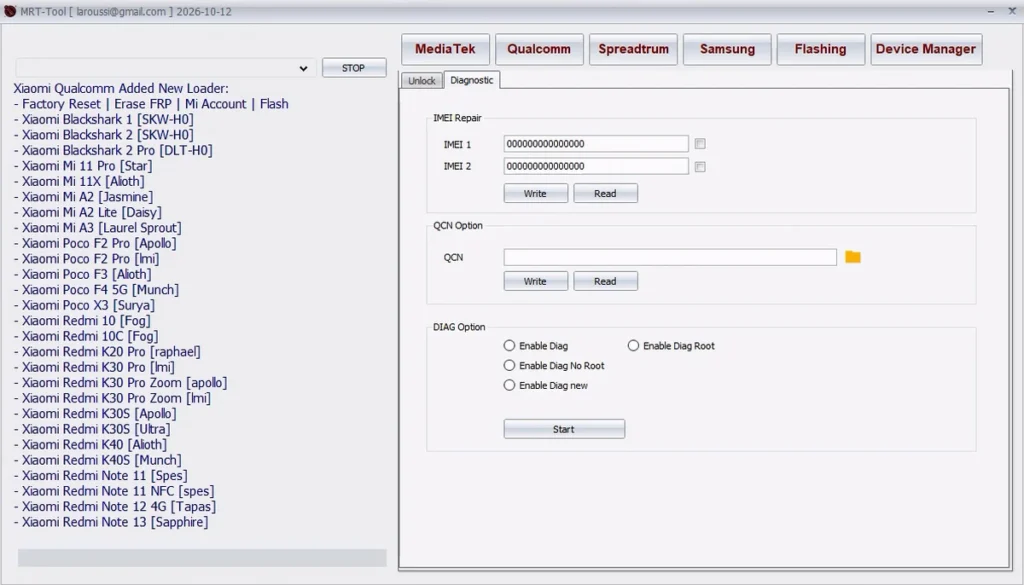Image resolution: width=1024 pixels, height=585 pixels.
Task: Go to the MediaTek section
Action: [445, 49]
